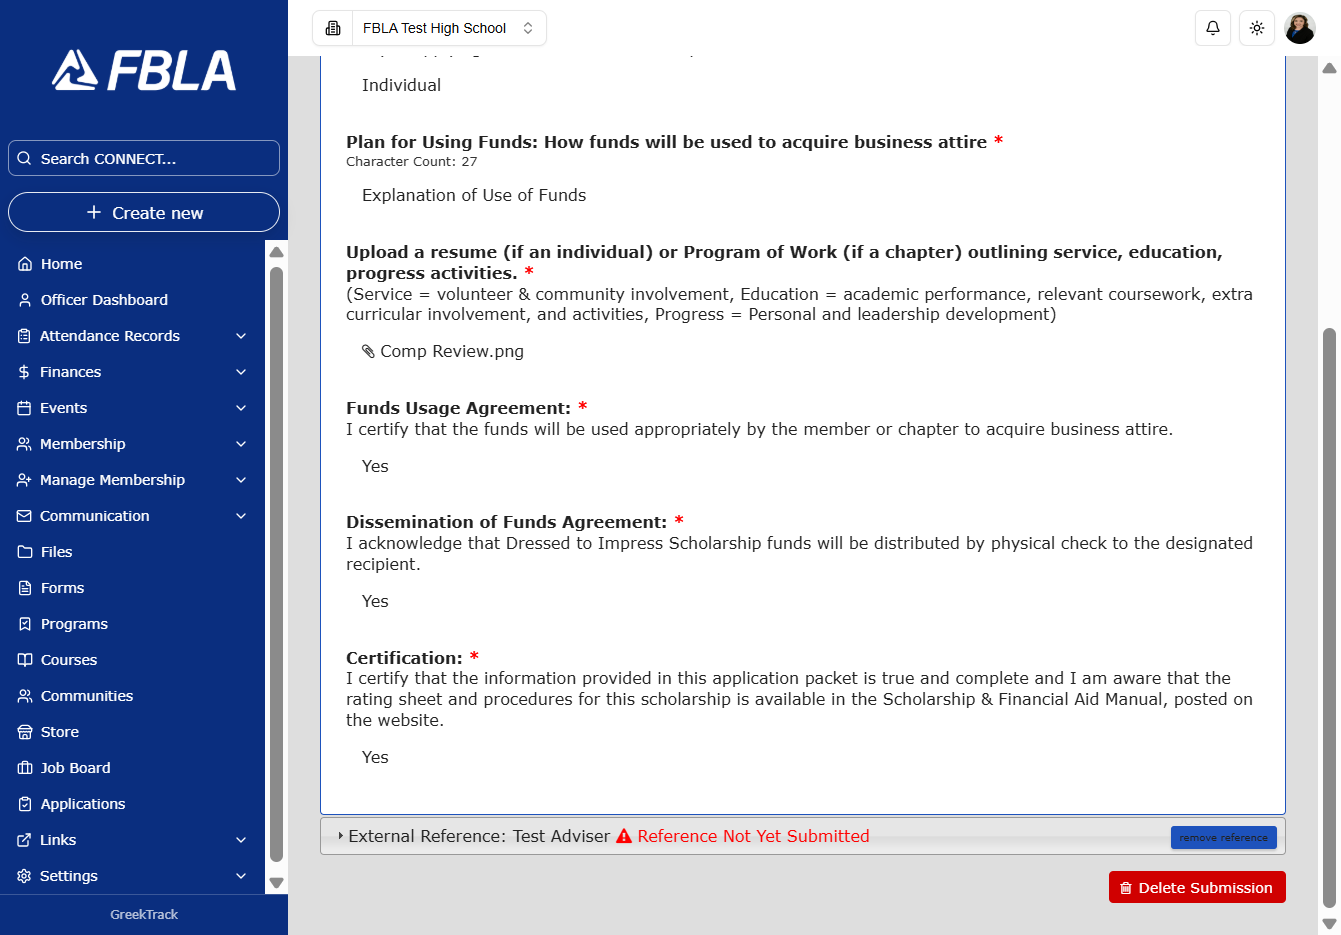
Task: Open Events in the sidebar
Action: (132, 408)
